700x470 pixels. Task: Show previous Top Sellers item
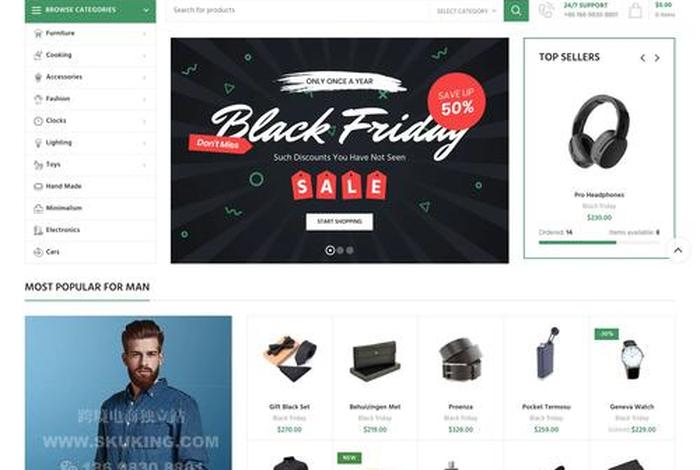click(642, 58)
